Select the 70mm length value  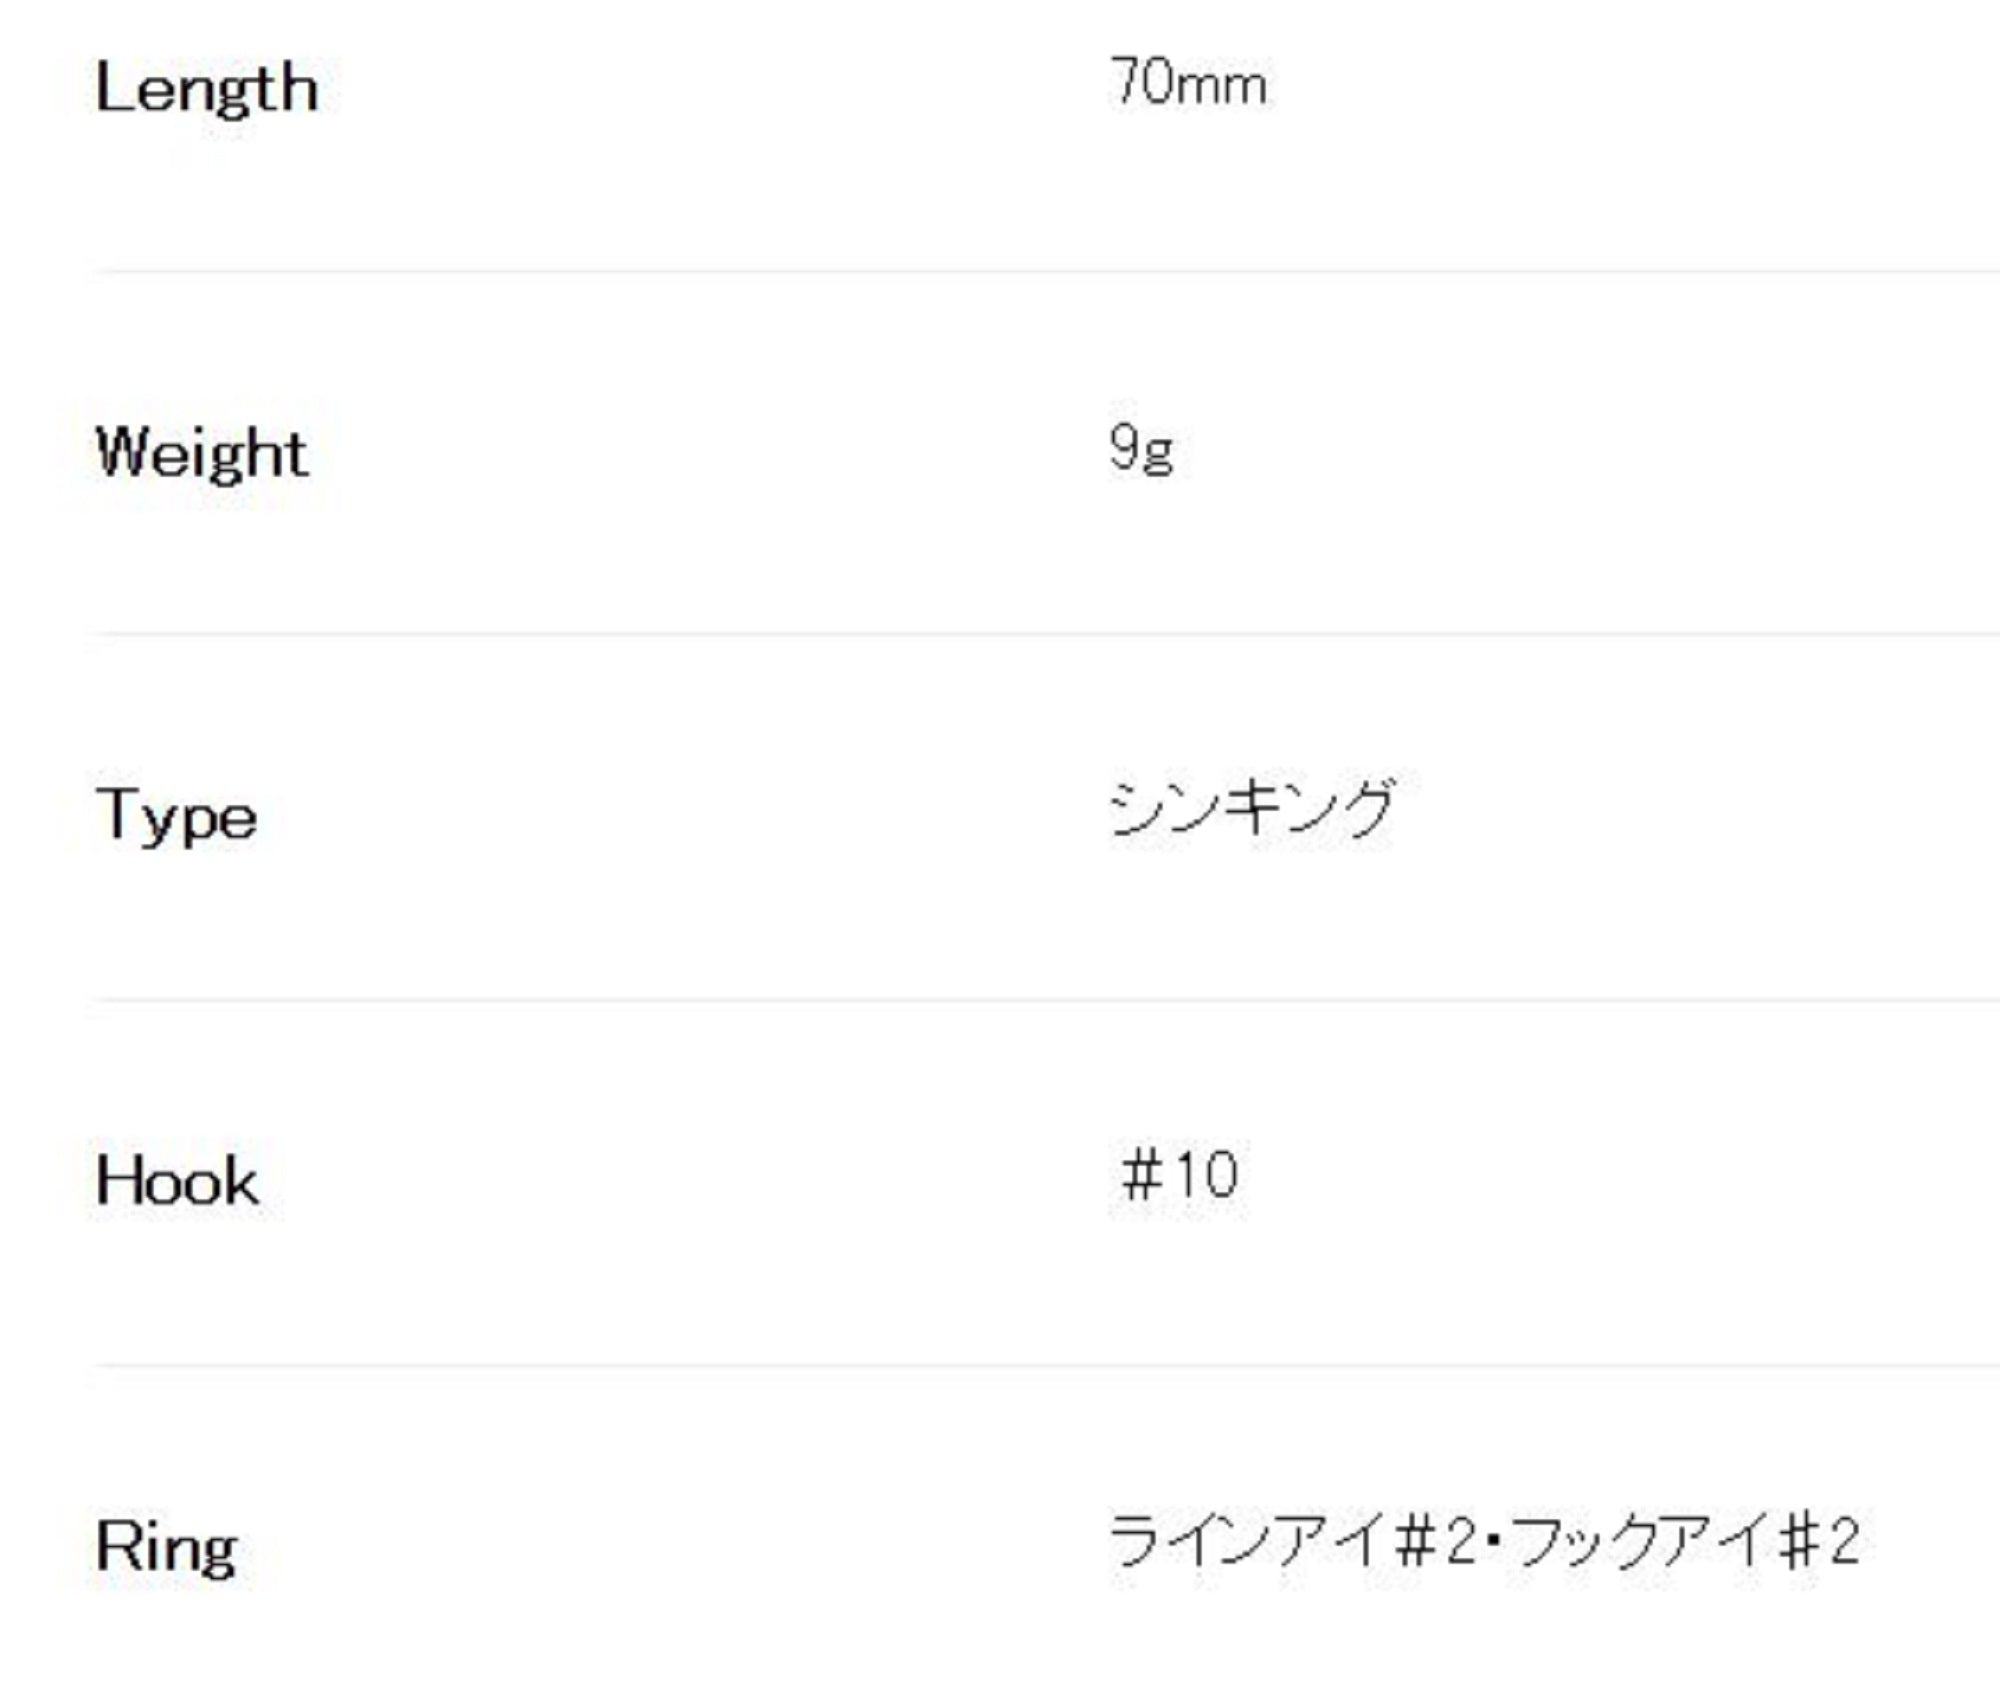pos(1189,83)
